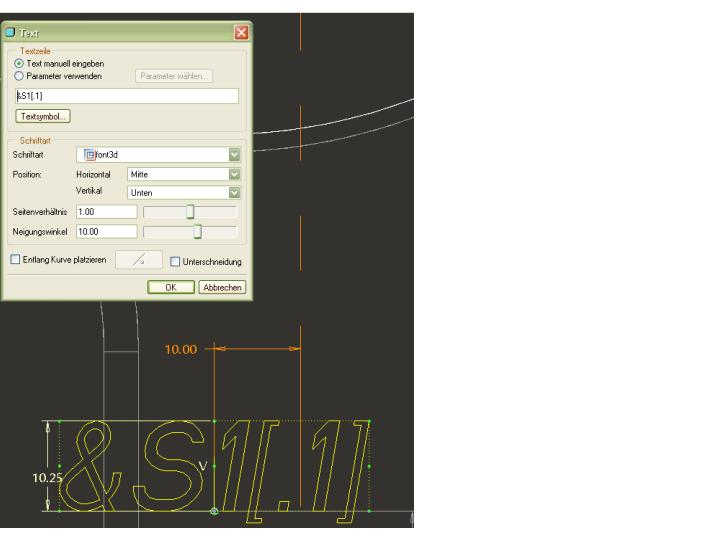Click the Text dialog title icon
720x540 pixels.
pyautogui.click(x=10, y=33)
